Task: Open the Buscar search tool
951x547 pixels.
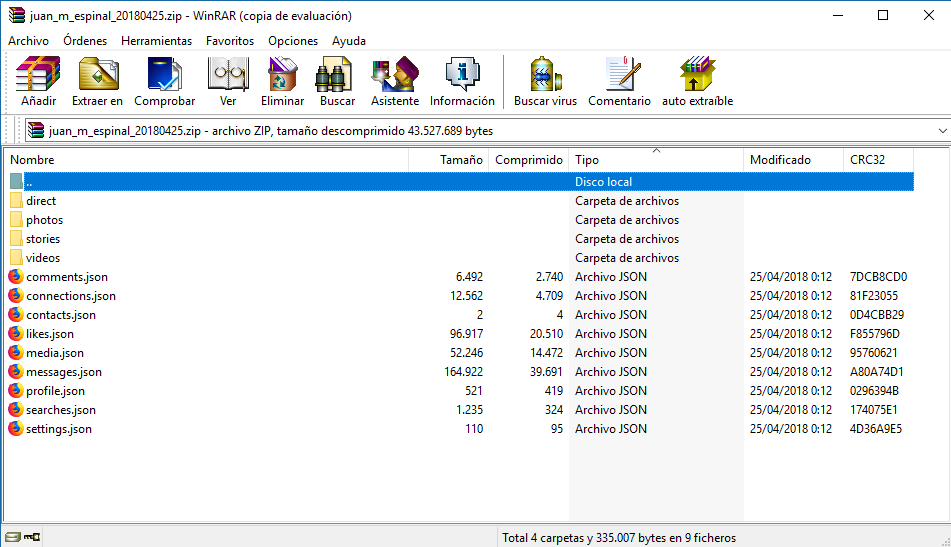Action: pyautogui.click(x=337, y=81)
